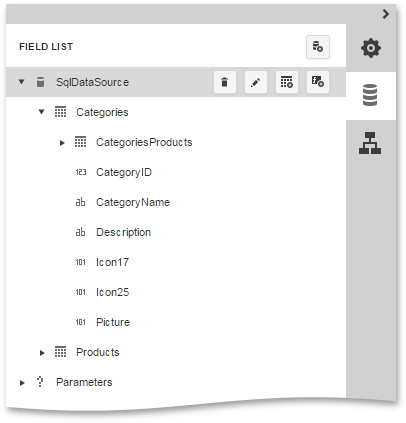406x423 pixels.
Task: Expand the Parameters node
Action: pos(22,383)
